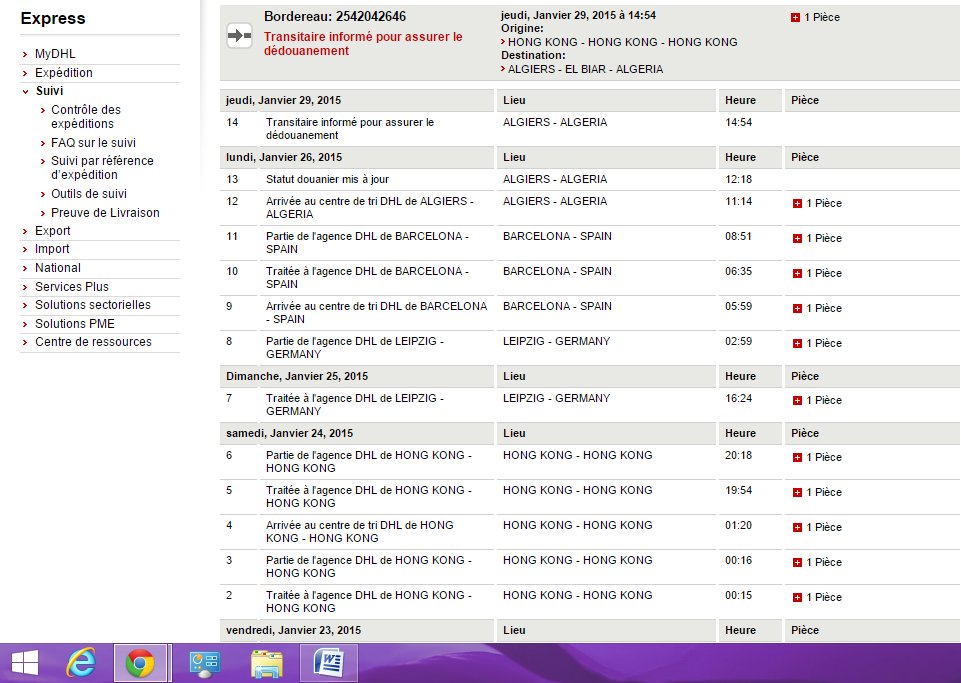The width and height of the screenshot is (961, 683).
Task: Open Suivi par référence d'expédition
Action: pyautogui.click(x=102, y=167)
